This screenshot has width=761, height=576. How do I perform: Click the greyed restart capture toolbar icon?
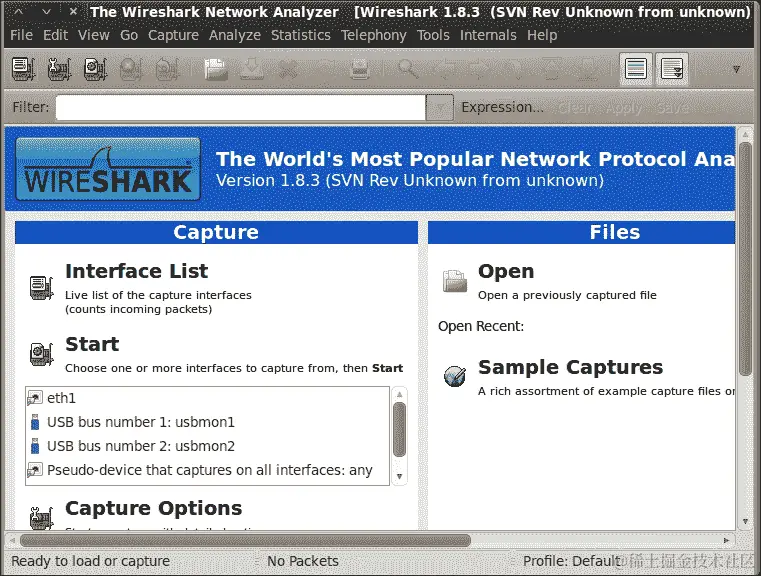167,69
